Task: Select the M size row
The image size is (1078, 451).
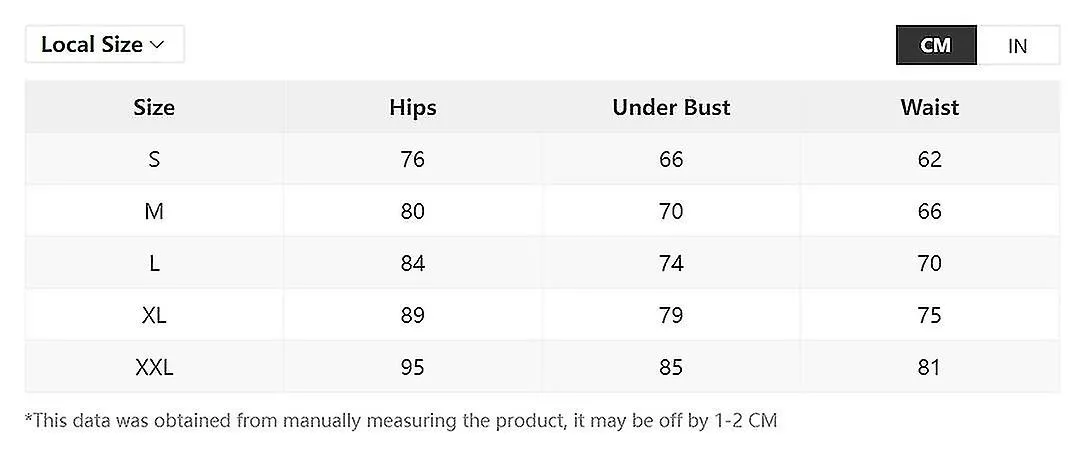Action: coord(542,211)
